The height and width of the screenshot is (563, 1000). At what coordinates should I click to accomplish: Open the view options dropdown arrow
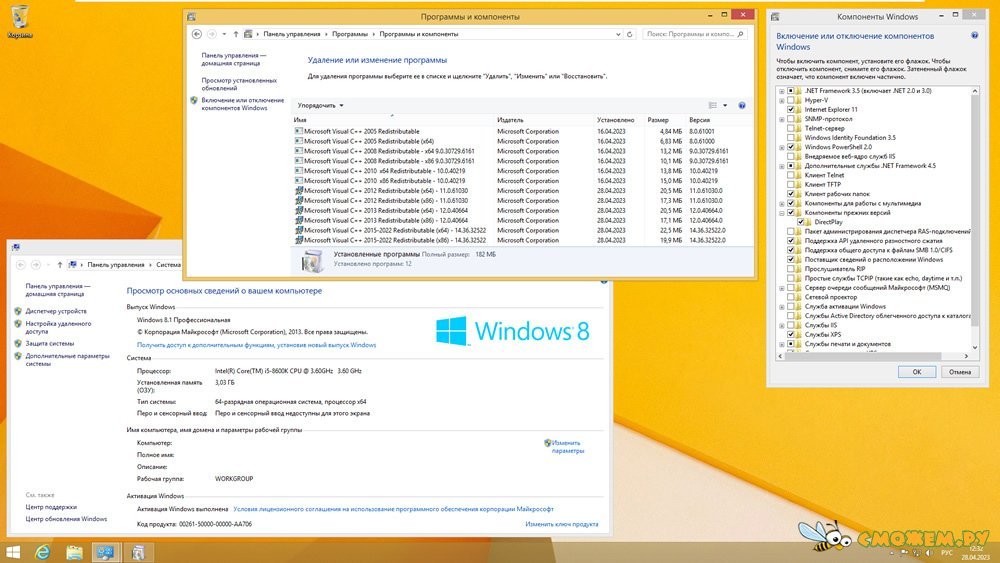[x=725, y=106]
